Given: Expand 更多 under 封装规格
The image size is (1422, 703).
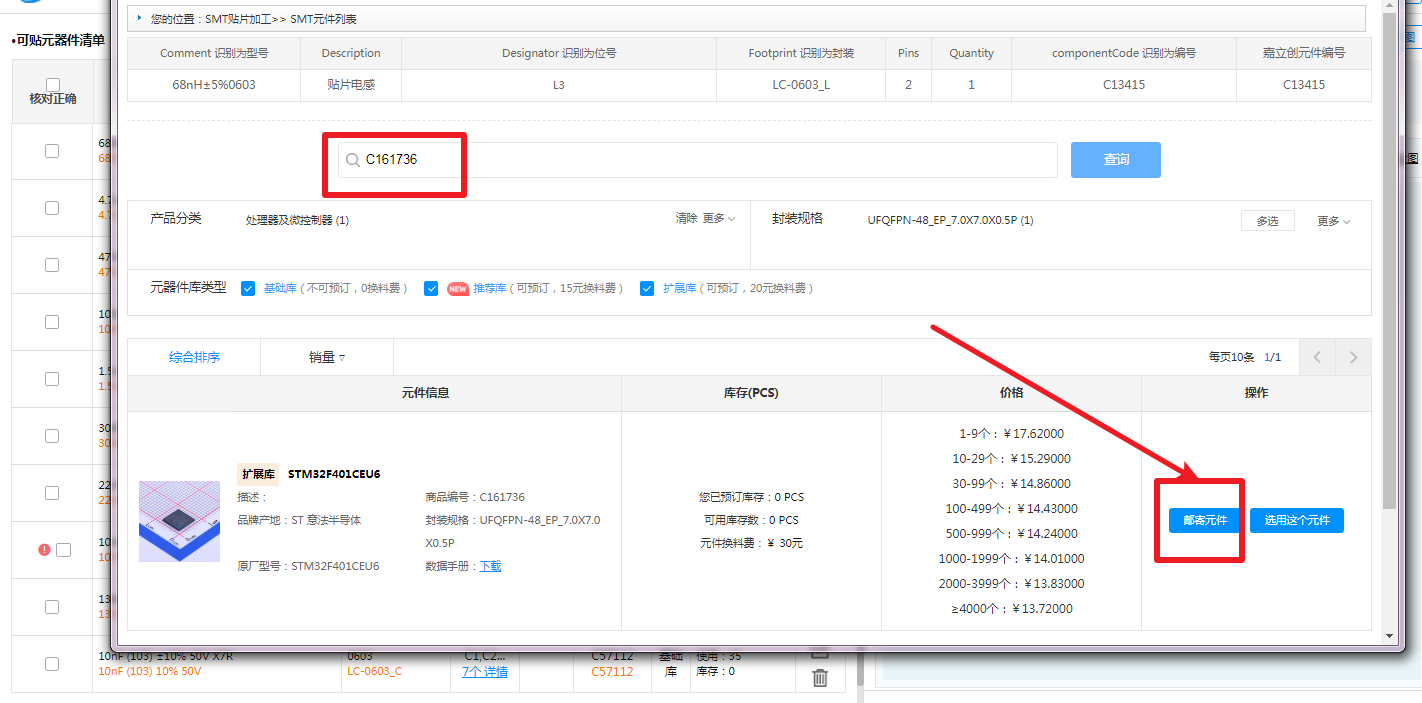Looking at the screenshot, I should click(x=1333, y=221).
